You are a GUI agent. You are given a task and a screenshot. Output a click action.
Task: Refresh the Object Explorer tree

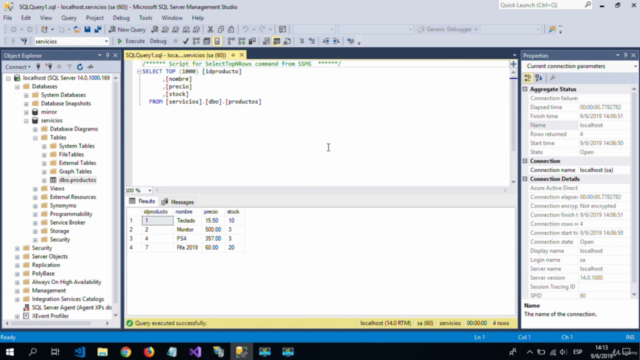pyautogui.click(x=80, y=67)
